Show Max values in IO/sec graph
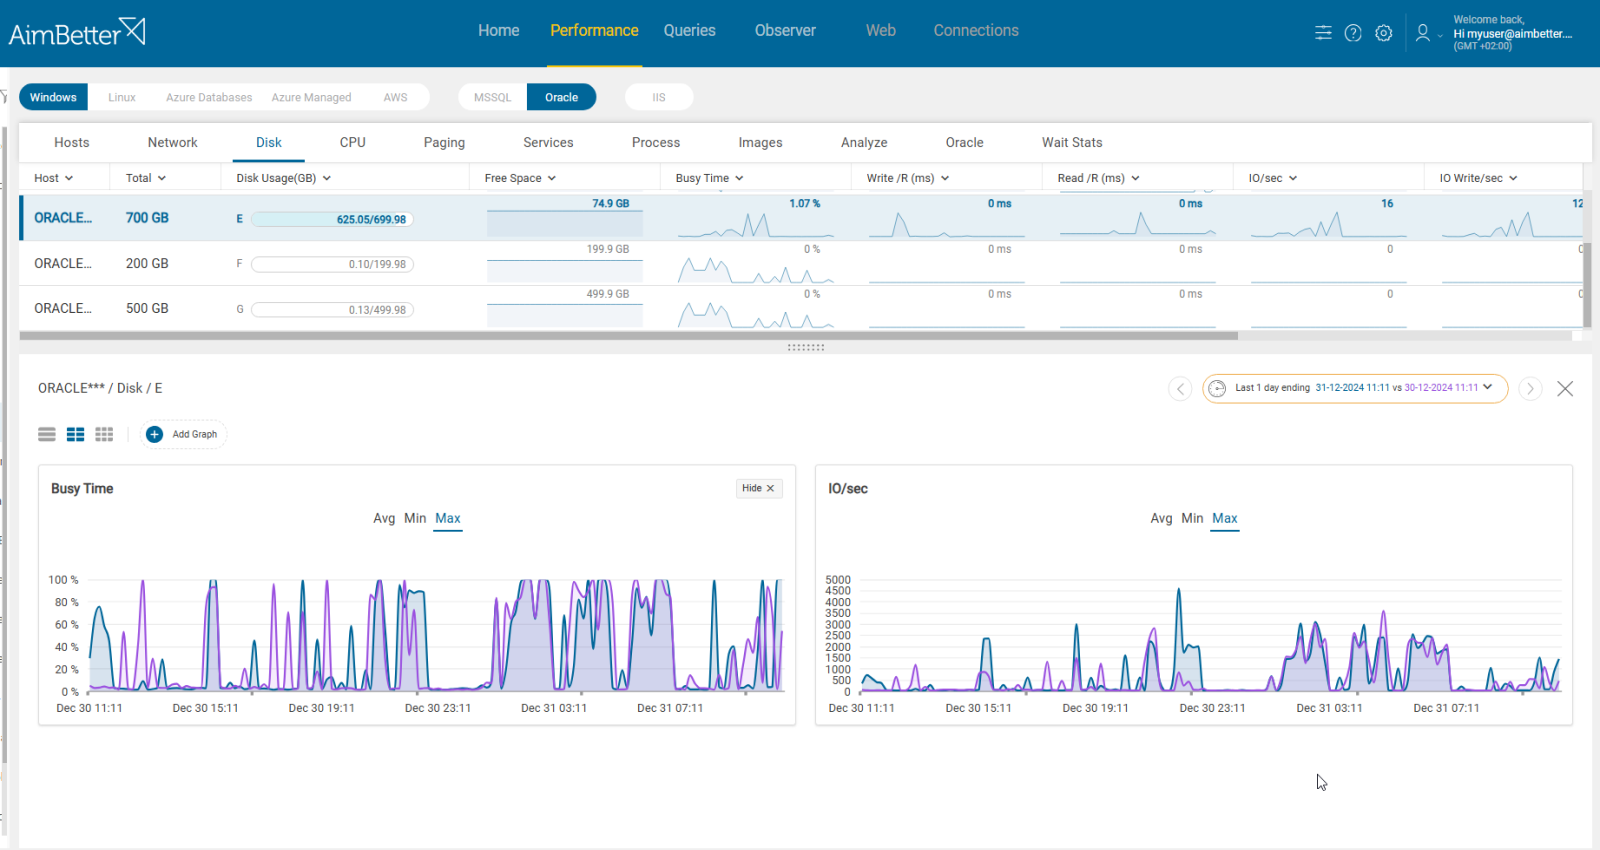 click(1225, 518)
